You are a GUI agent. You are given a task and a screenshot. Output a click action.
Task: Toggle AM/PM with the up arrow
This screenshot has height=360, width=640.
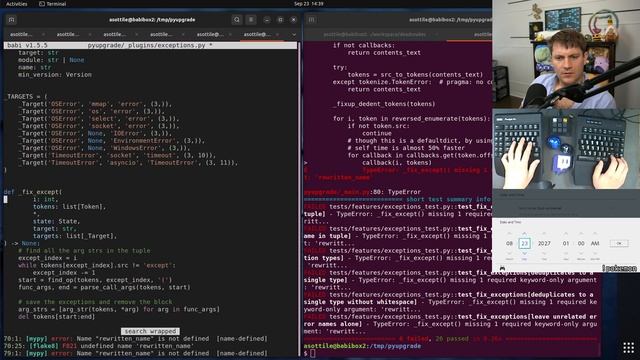pos(595,233)
